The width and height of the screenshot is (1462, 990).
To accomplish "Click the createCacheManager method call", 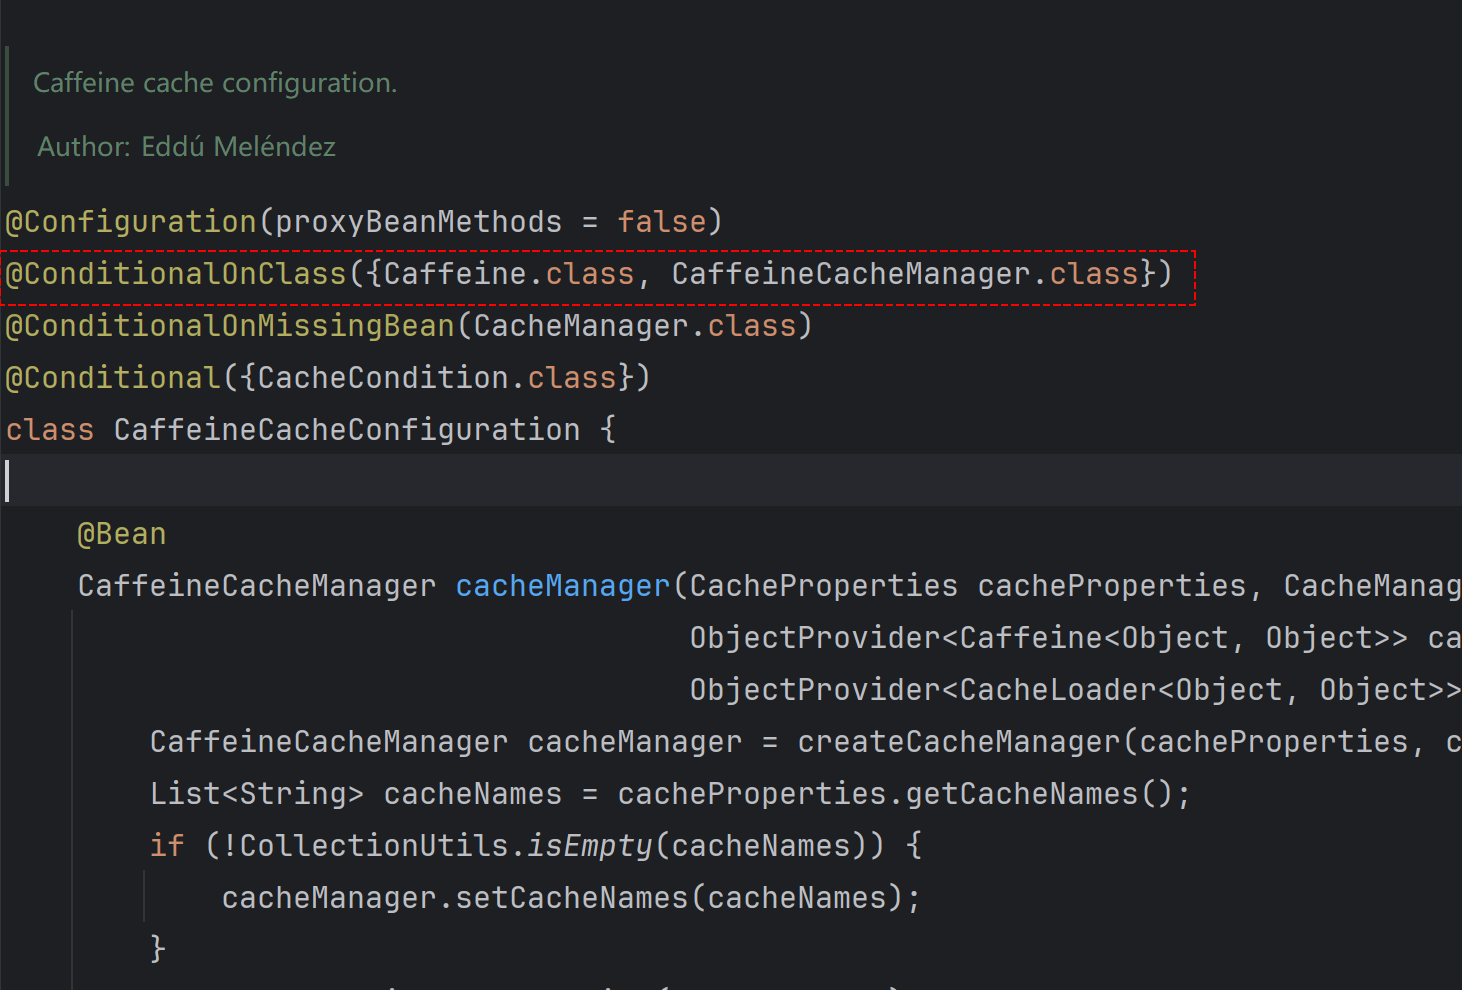I will 959,742.
